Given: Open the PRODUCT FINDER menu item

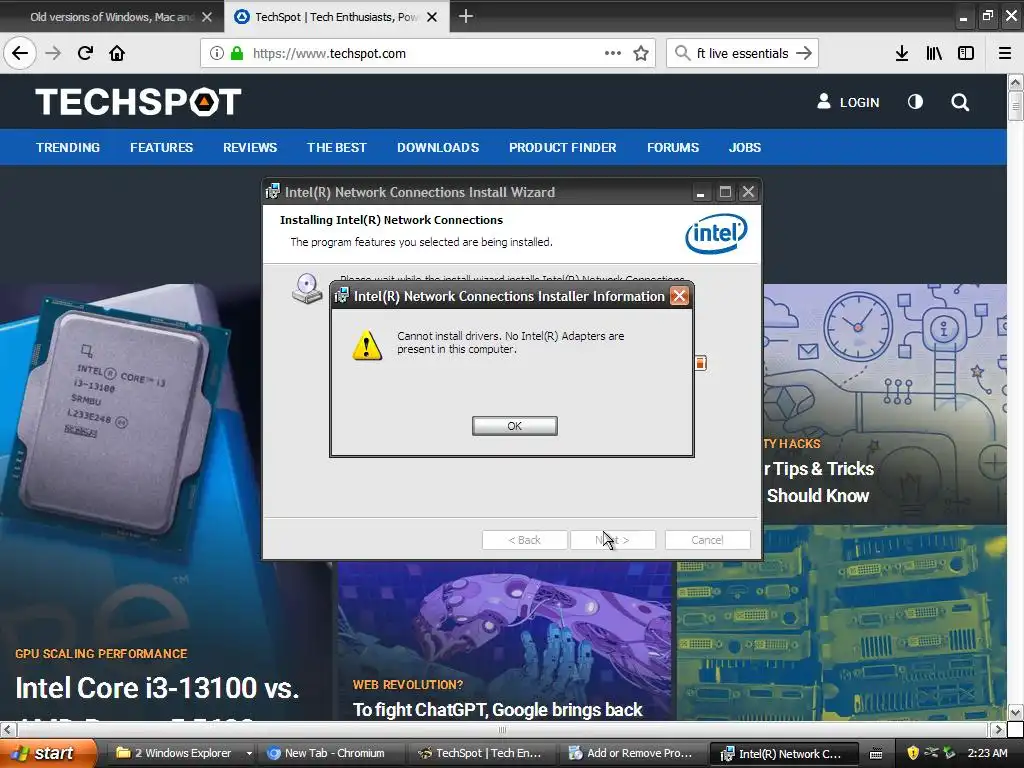Looking at the screenshot, I should pos(563,148).
